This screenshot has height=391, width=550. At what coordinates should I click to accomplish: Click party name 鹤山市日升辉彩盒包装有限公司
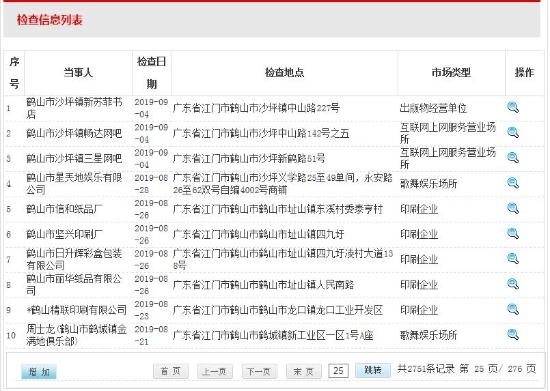[x=74, y=259]
